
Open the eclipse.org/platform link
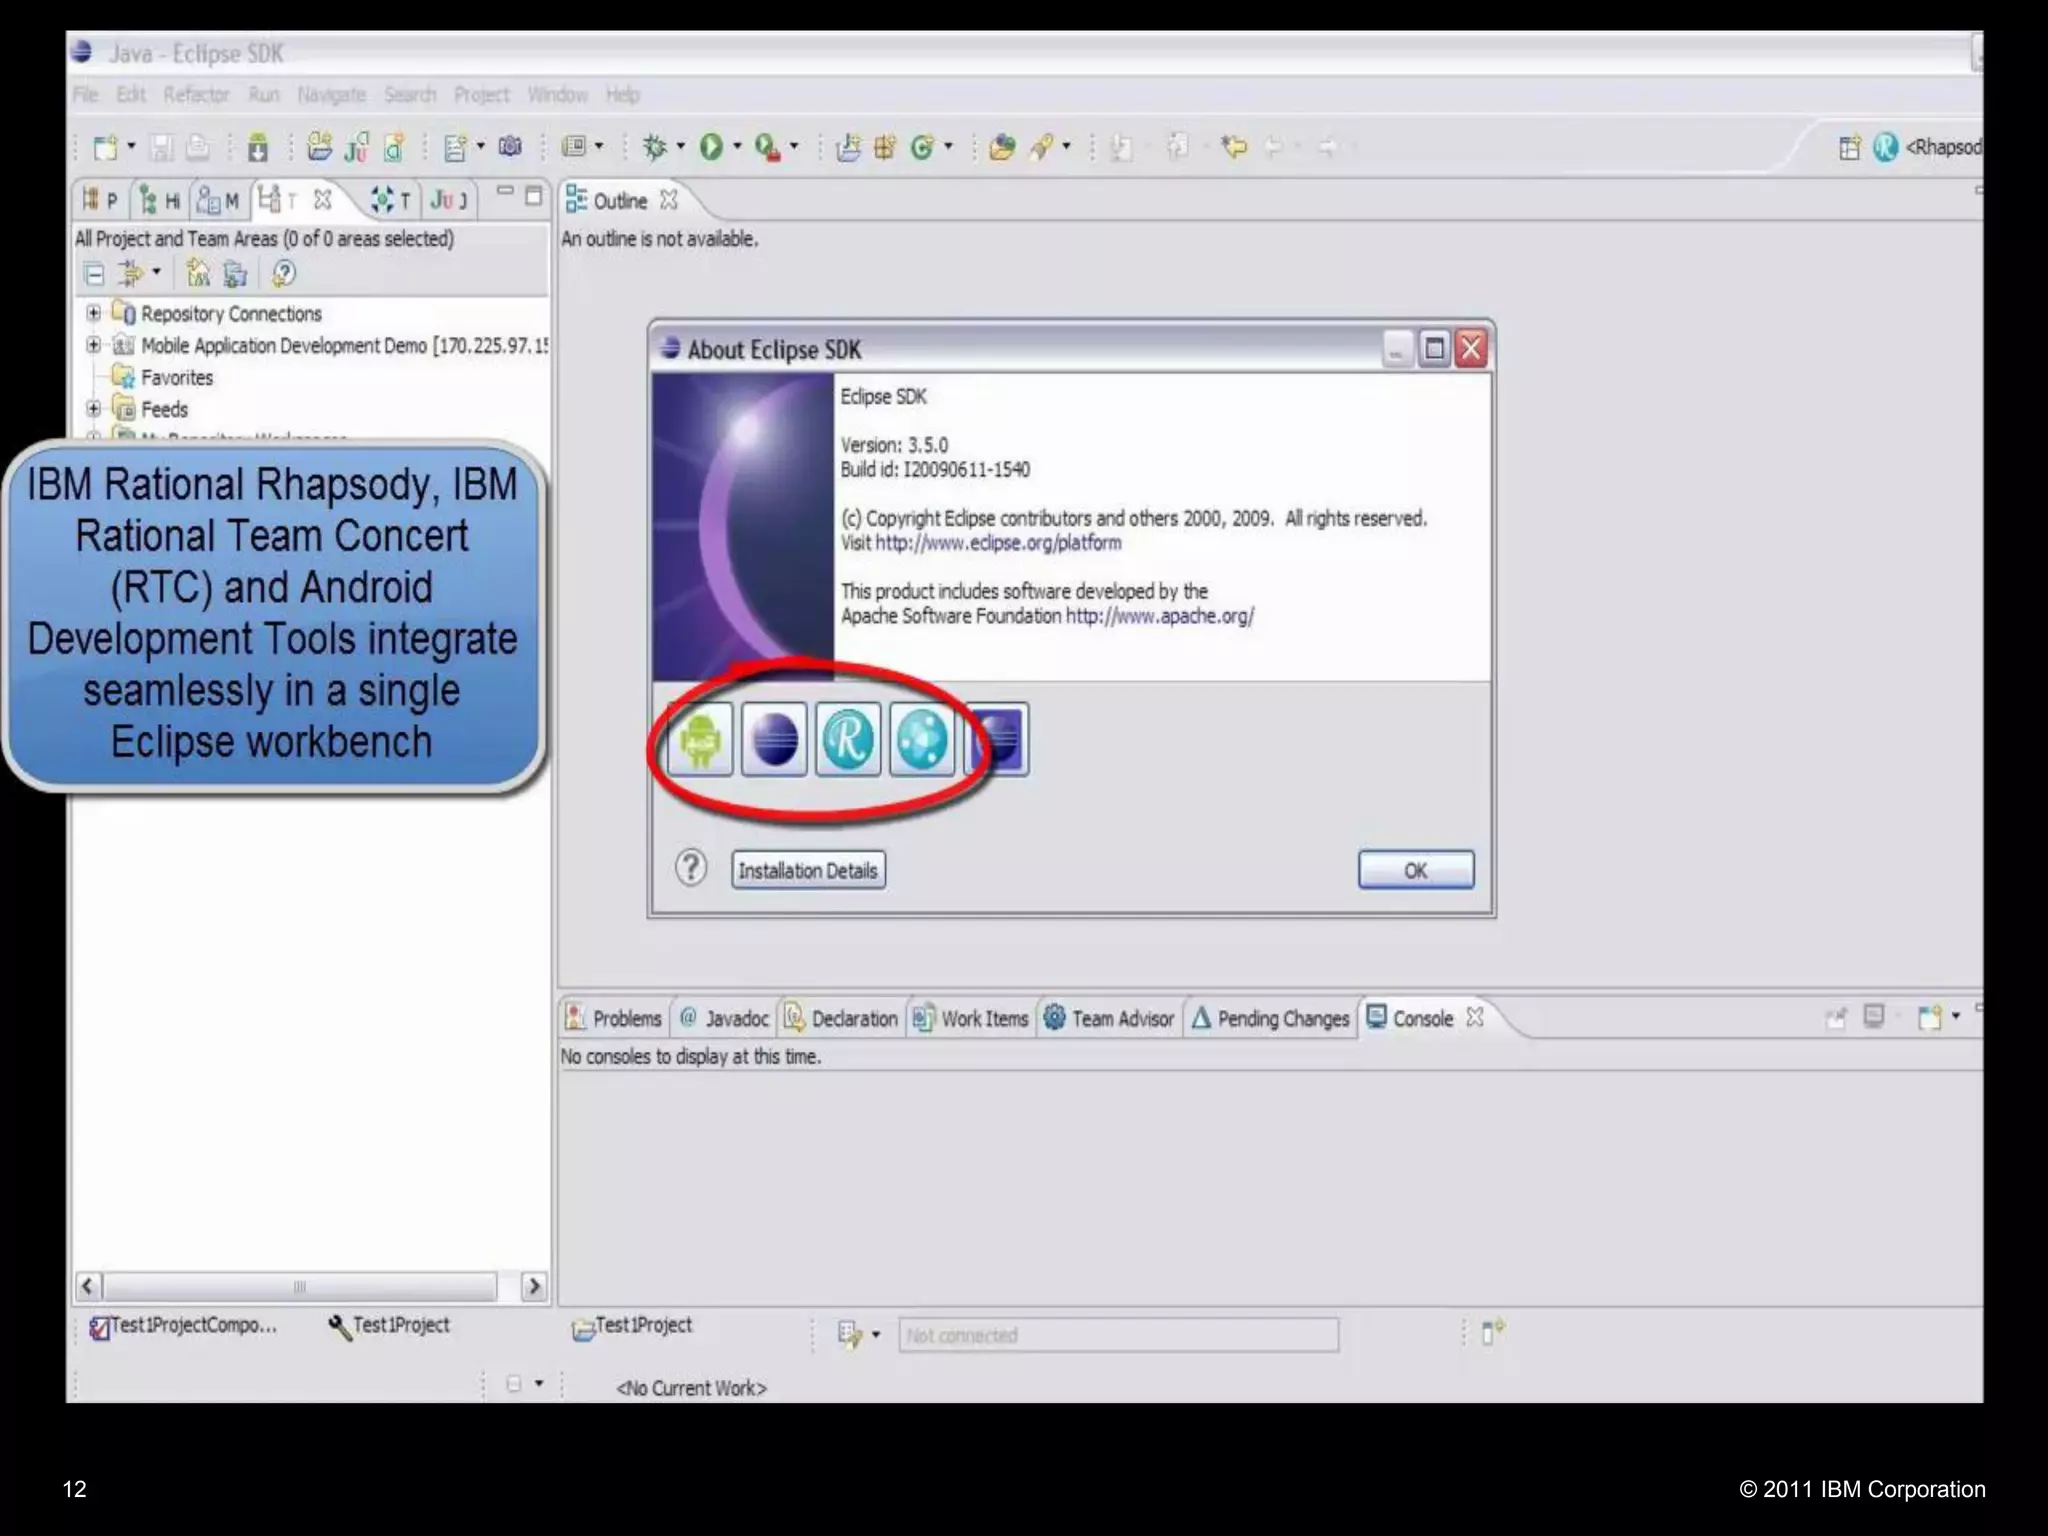(998, 543)
